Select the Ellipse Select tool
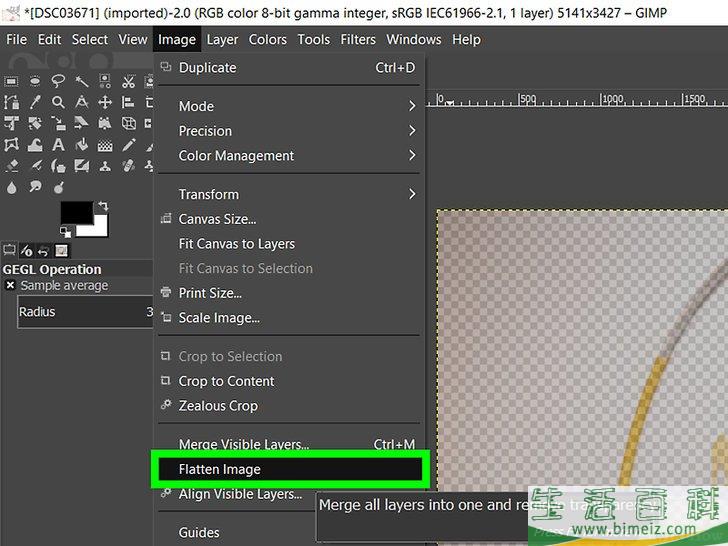 coord(35,82)
